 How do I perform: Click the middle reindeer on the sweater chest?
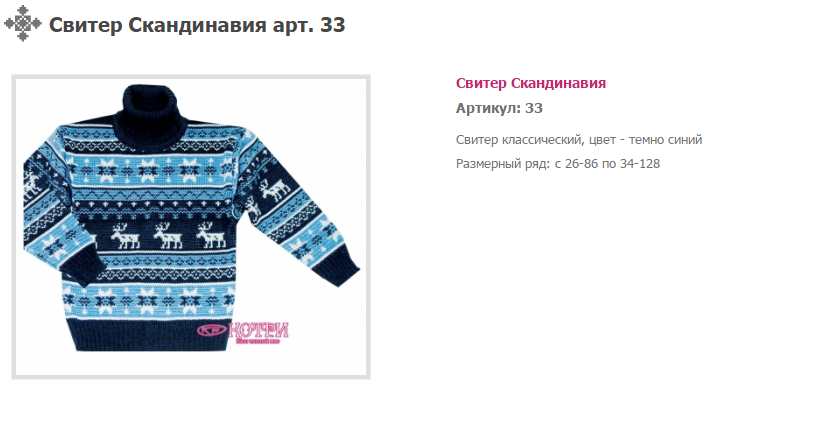coord(168,236)
